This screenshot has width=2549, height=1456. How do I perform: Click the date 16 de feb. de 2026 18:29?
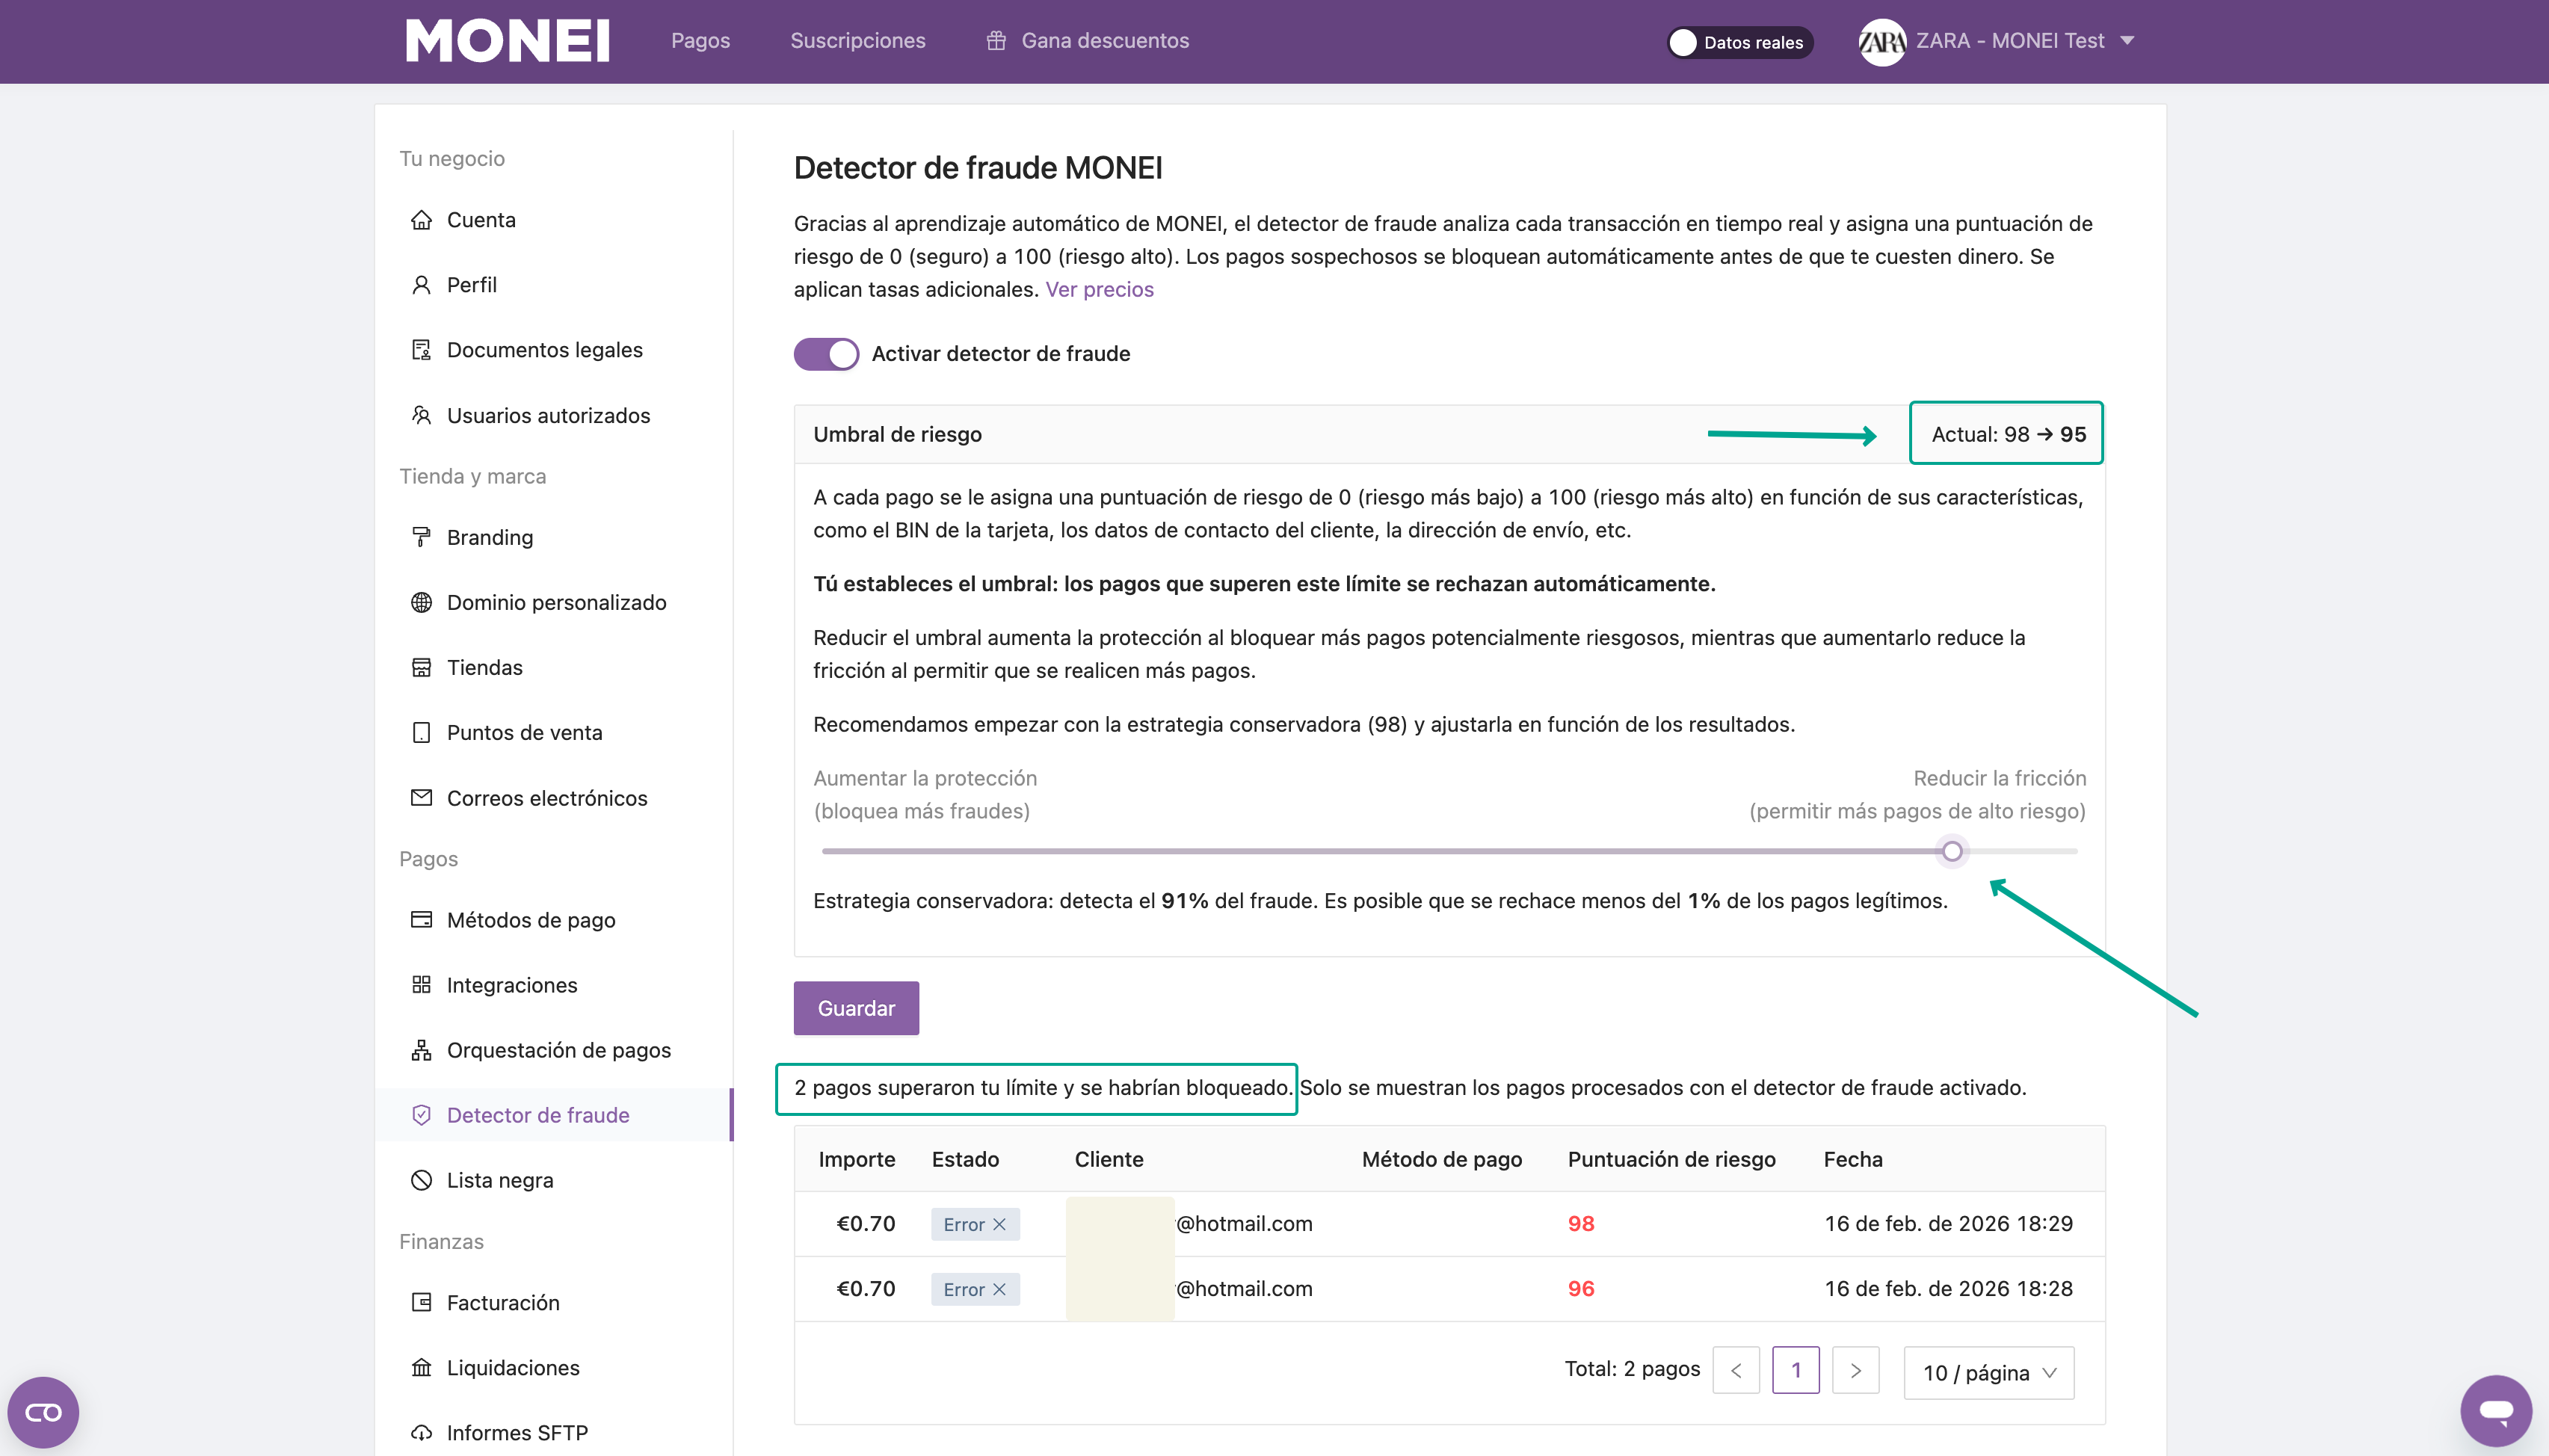(x=1948, y=1224)
